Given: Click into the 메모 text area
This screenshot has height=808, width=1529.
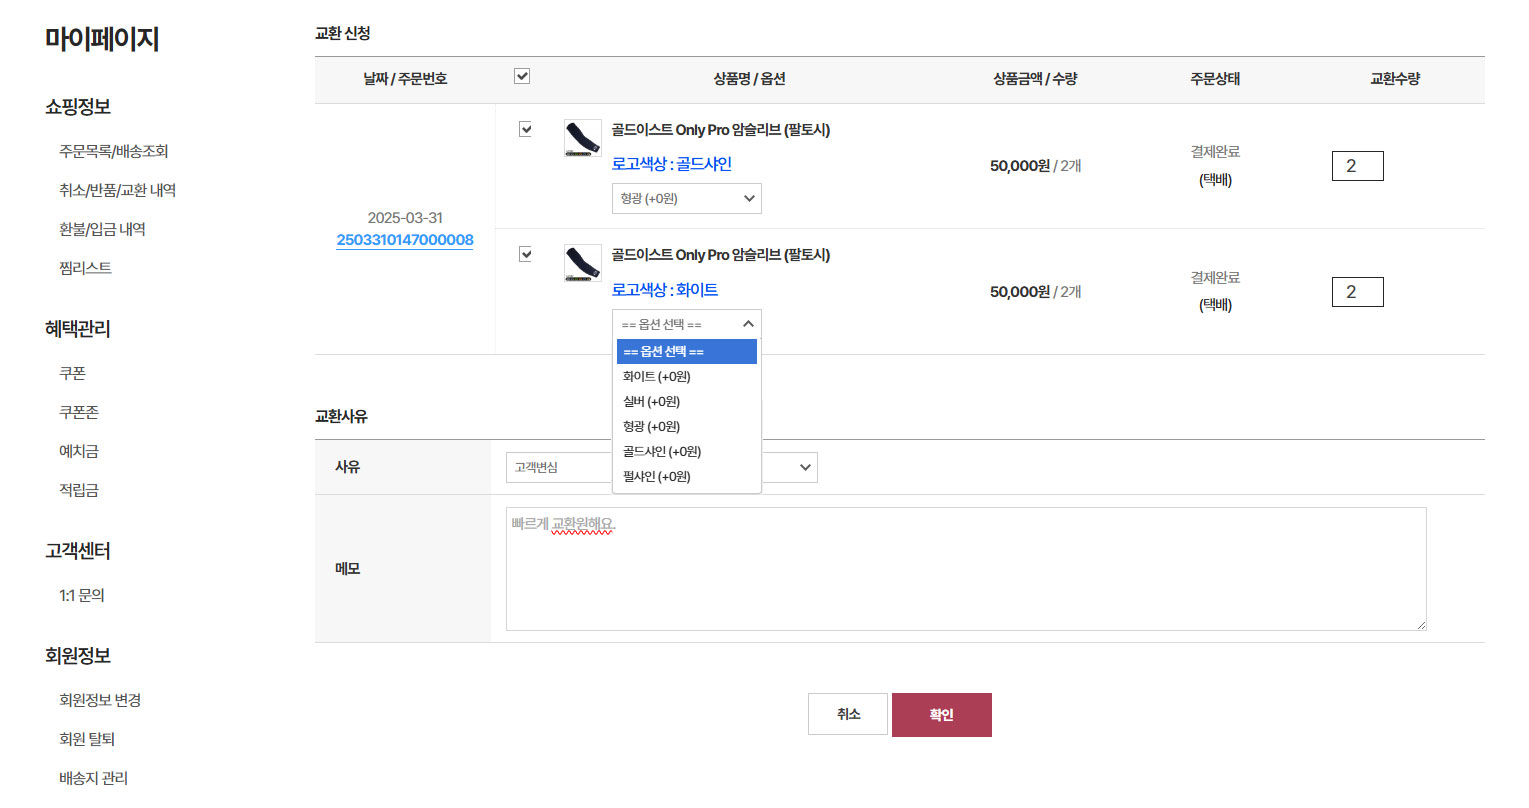Looking at the screenshot, I should 966,569.
